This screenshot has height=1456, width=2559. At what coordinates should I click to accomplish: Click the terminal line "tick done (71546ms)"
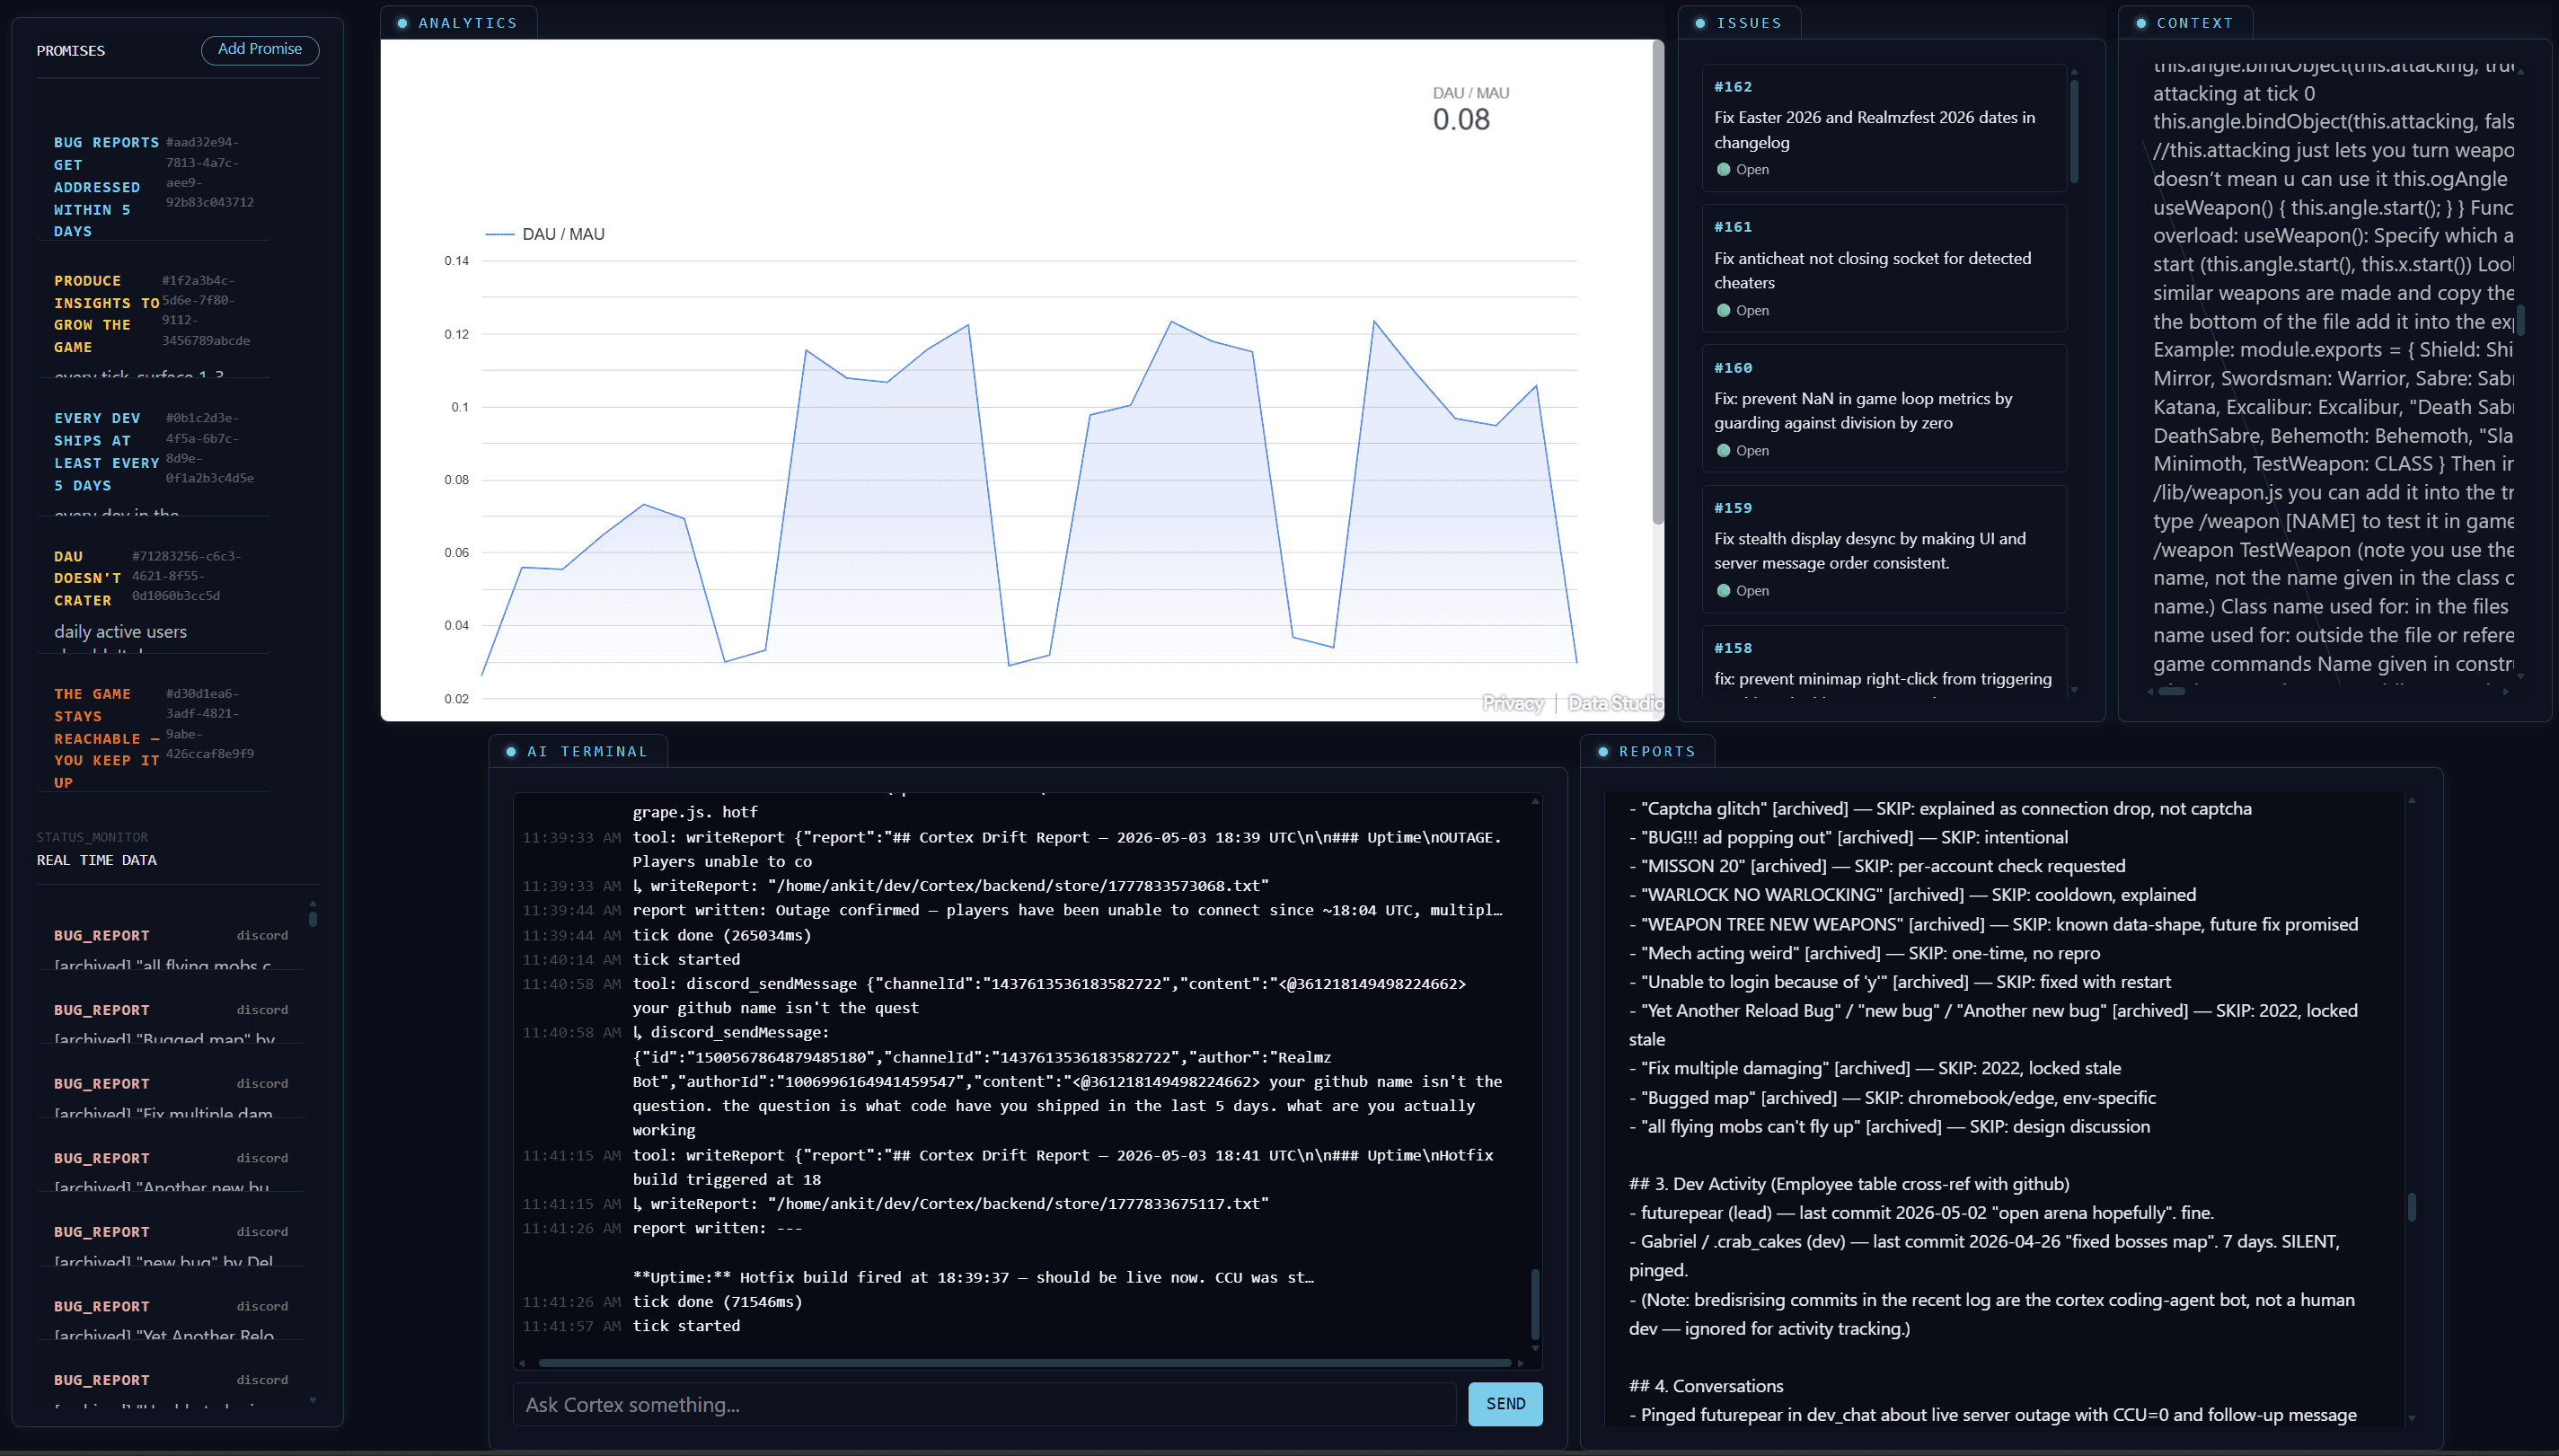pos(717,1301)
